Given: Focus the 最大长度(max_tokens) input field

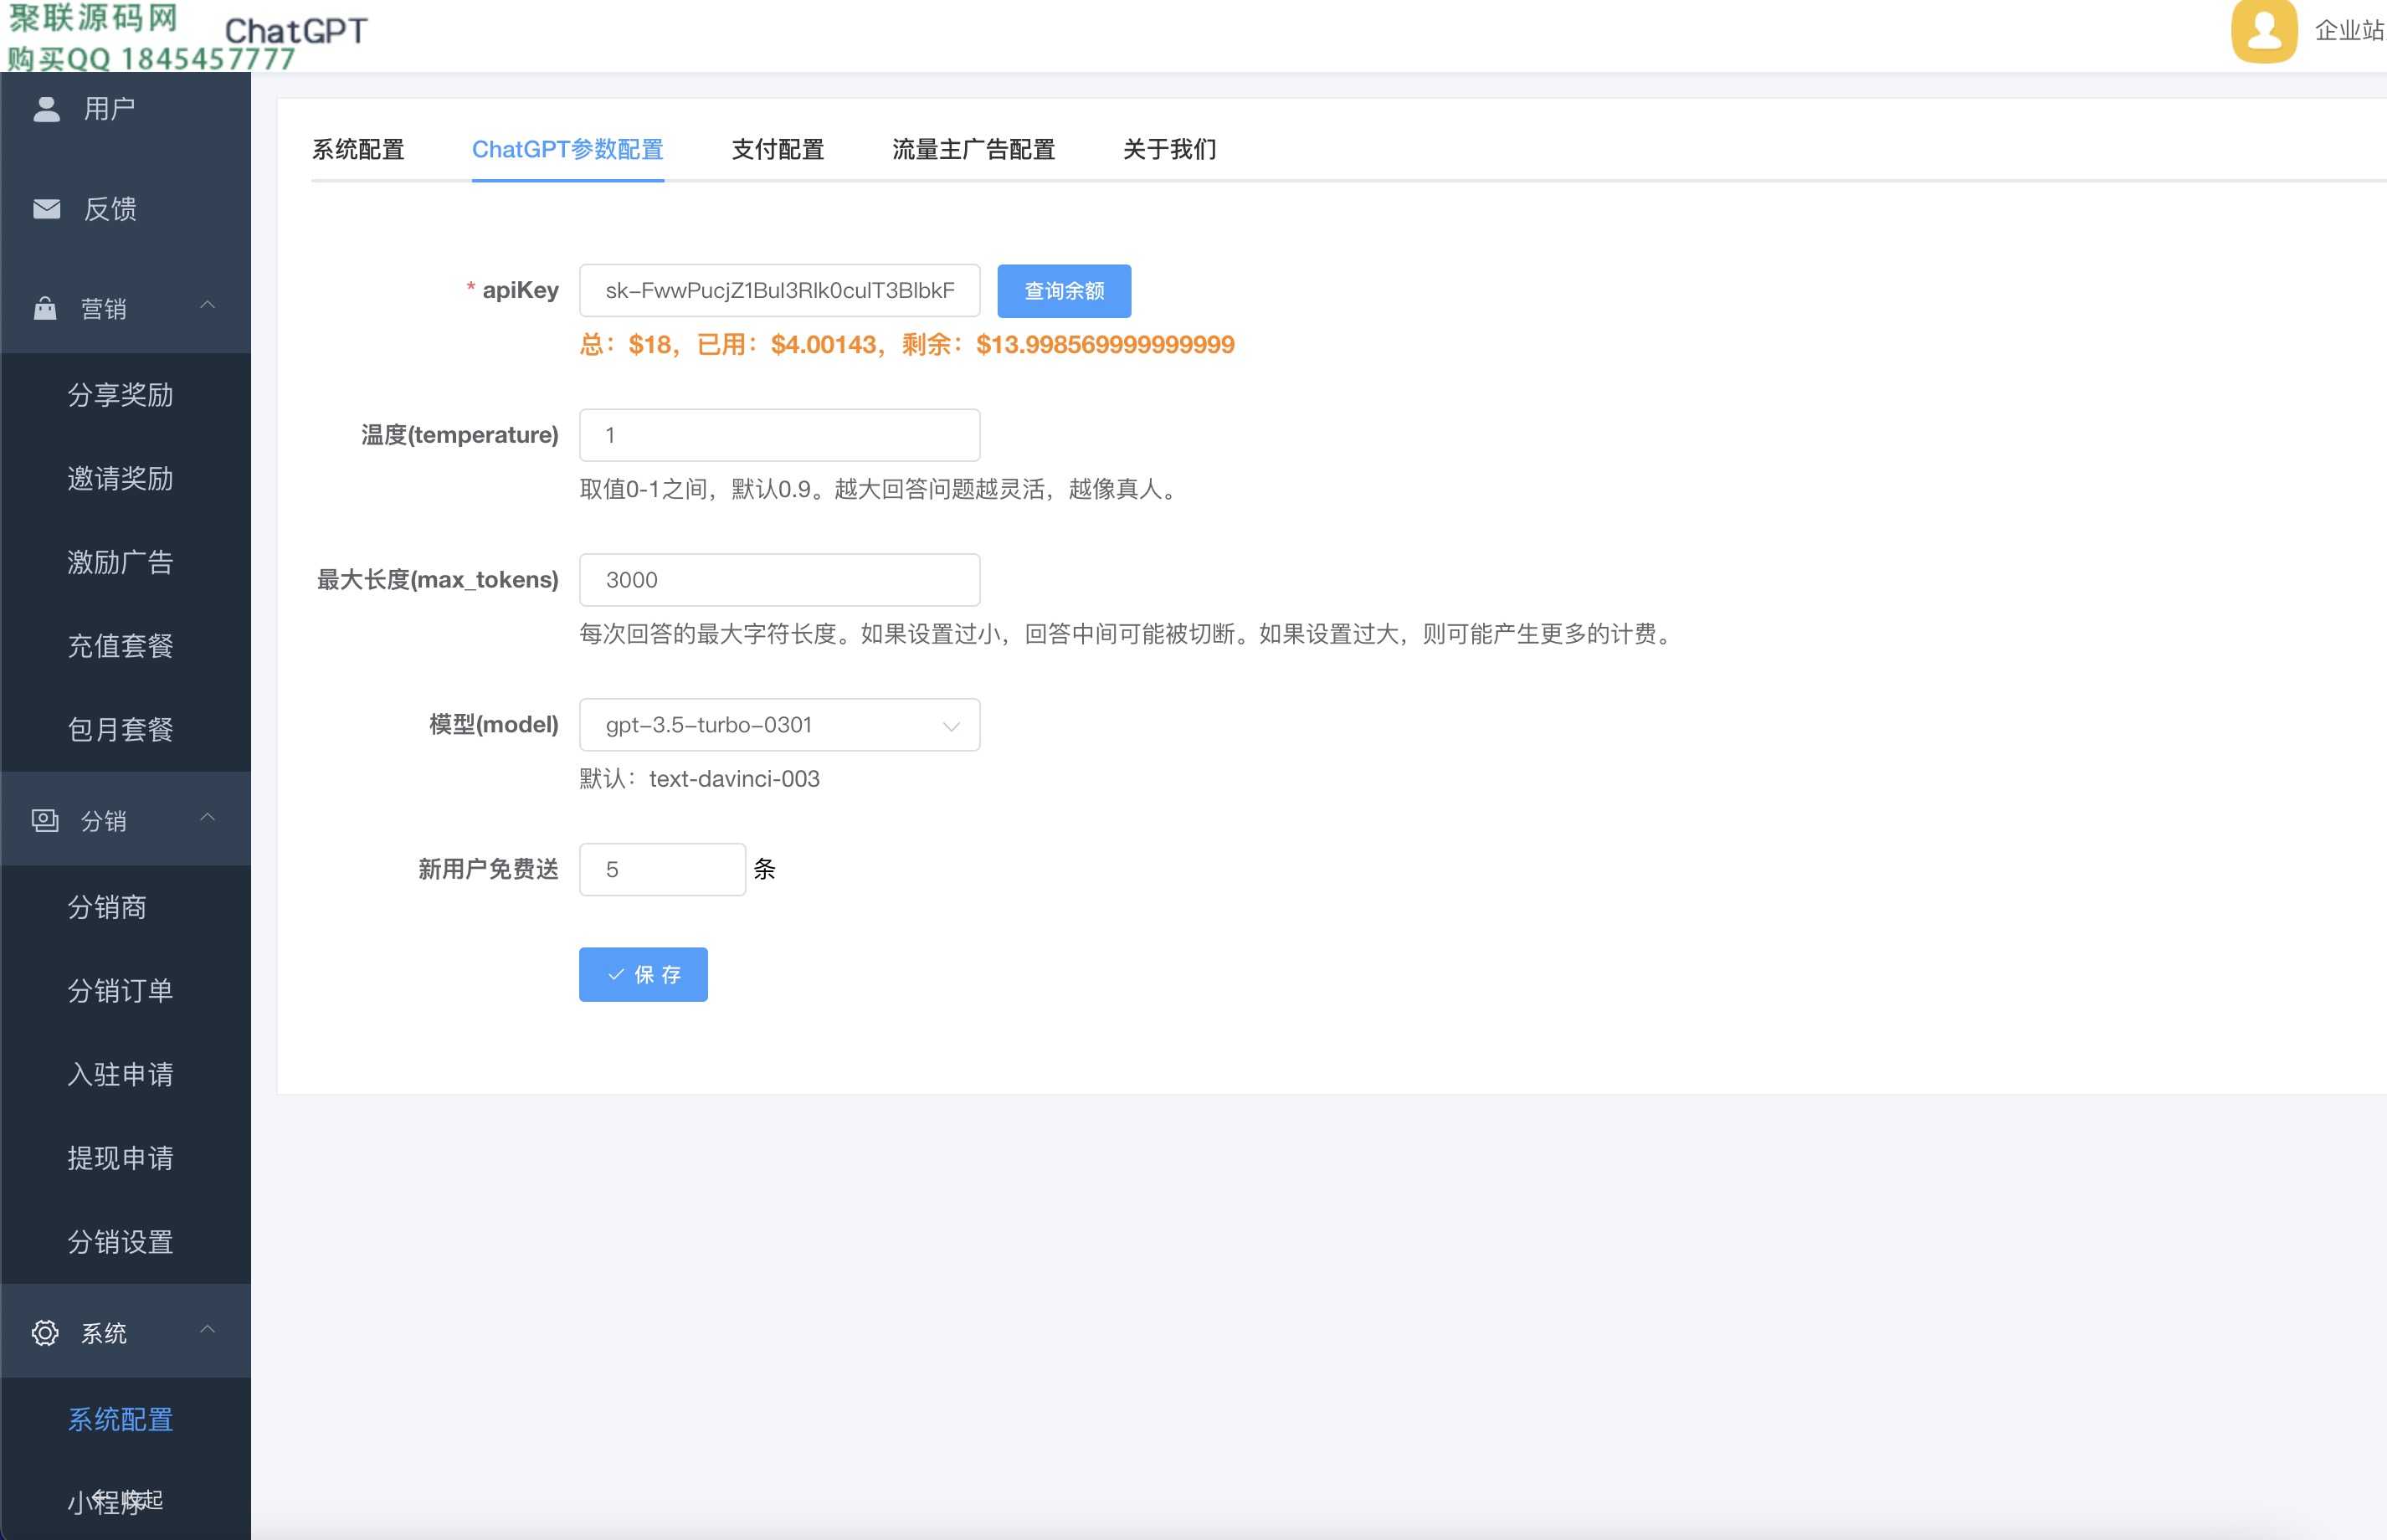Looking at the screenshot, I should pyautogui.click(x=780, y=580).
